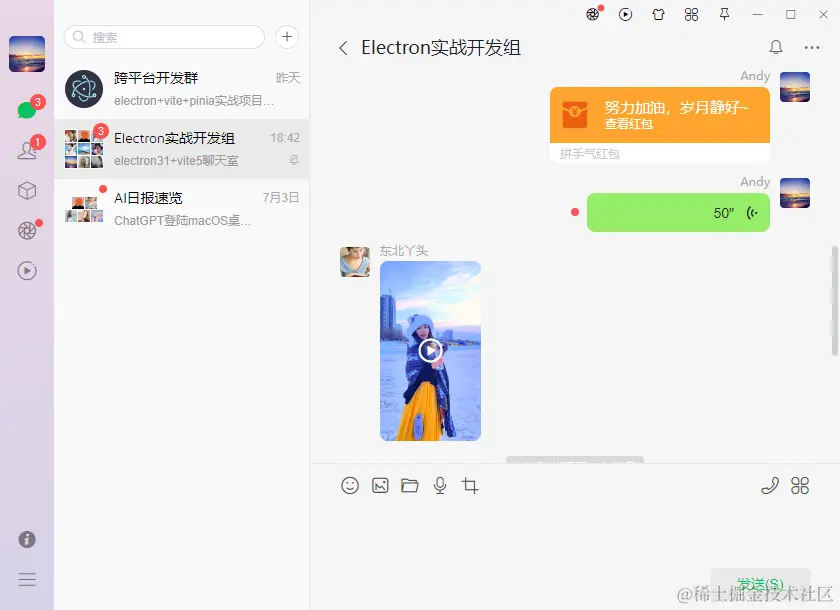Screen dimensions: 840x610
Task: Click the 发送(S) send button
Action: pyautogui.click(x=760, y=581)
